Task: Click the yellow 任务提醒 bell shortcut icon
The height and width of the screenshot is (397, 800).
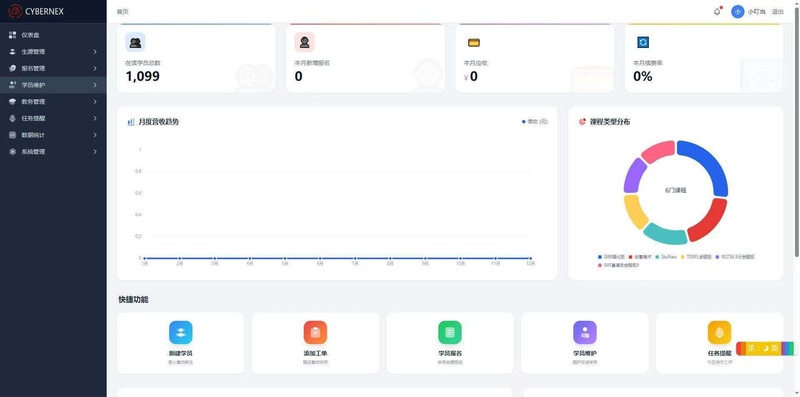Action: tap(719, 332)
